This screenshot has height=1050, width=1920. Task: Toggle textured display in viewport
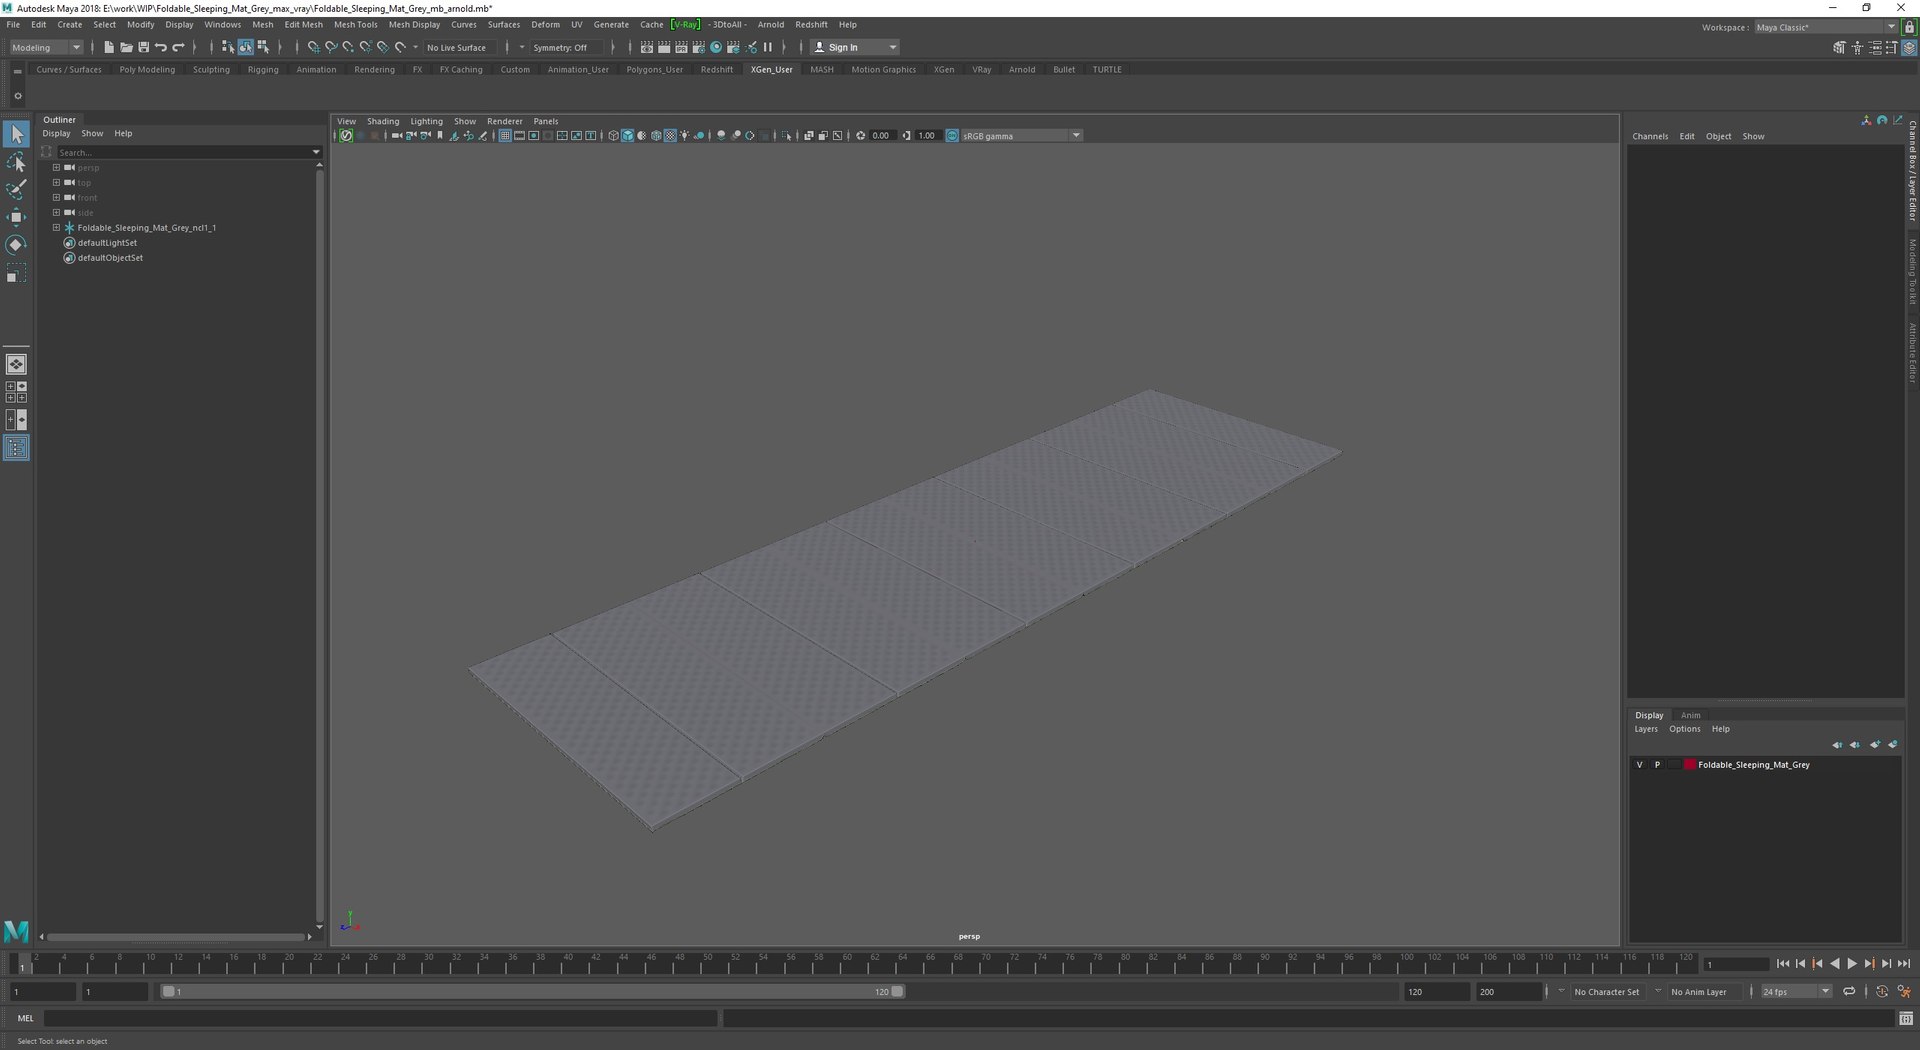point(670,136)
